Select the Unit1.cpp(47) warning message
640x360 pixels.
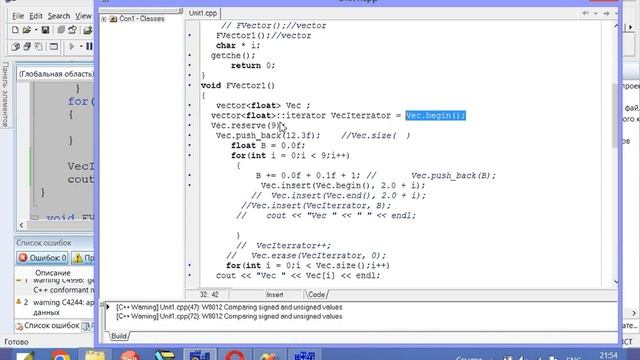(x=229, y=307)
